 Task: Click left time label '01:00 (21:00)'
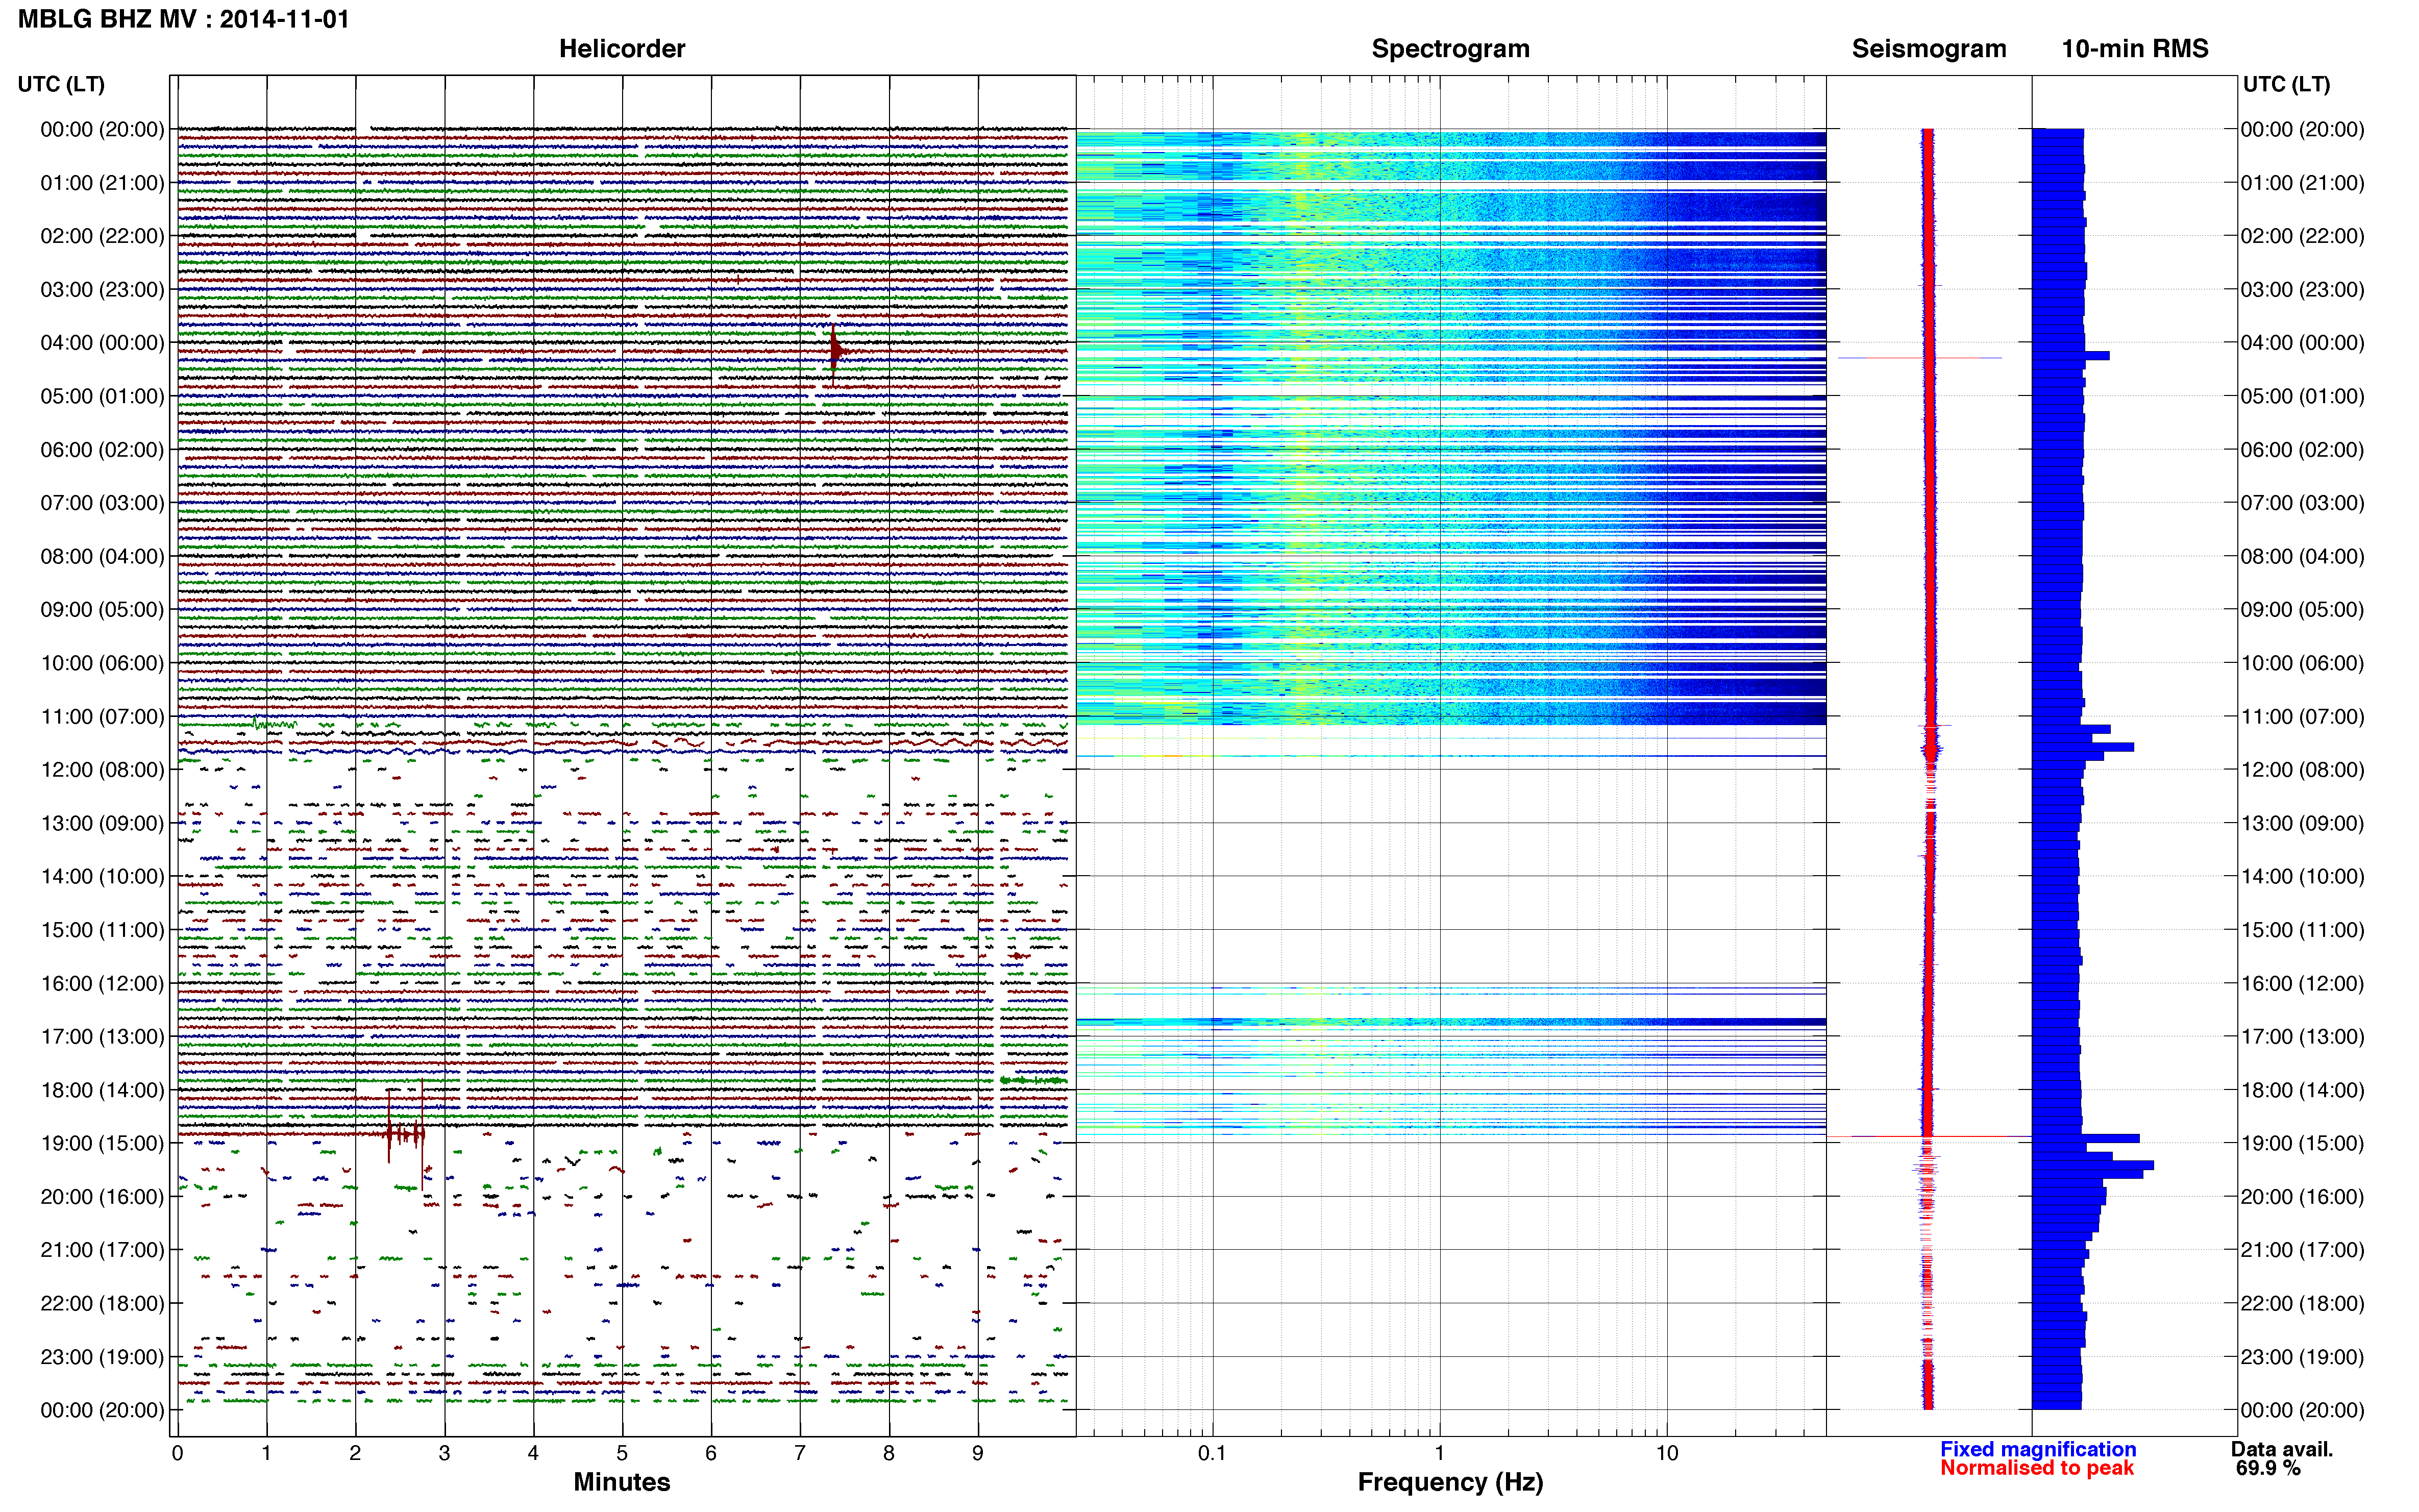[x=102, y=183]
